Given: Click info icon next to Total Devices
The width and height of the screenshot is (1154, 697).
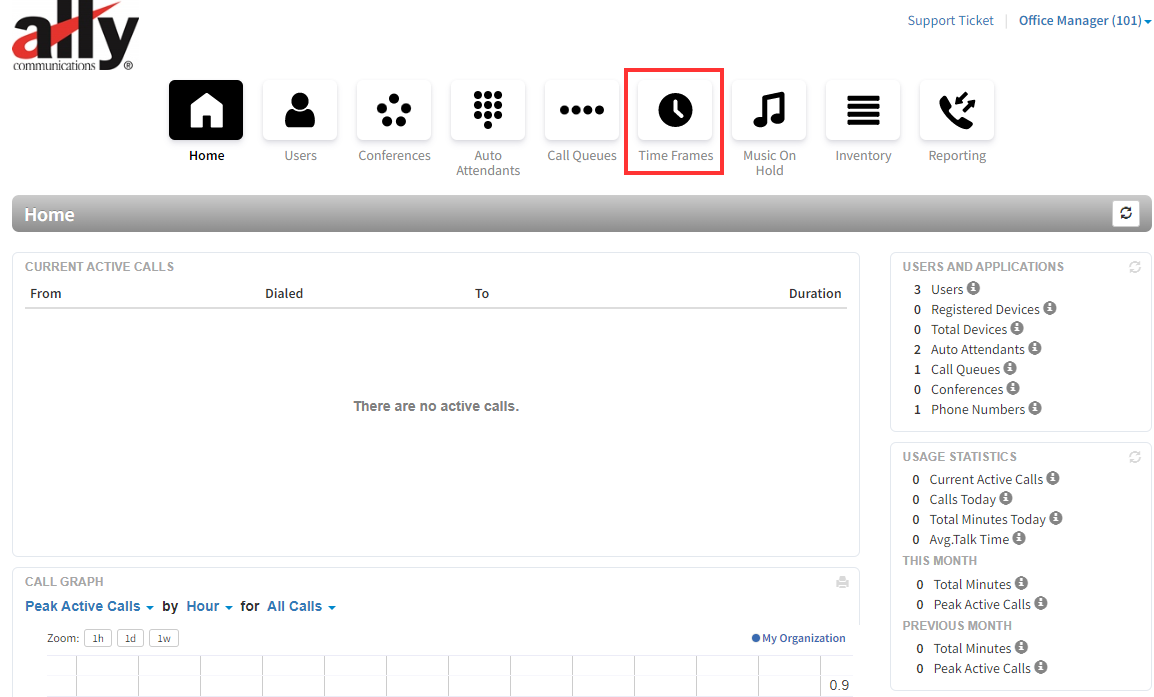Looking at the screenshot, I should (x=1017, y=328).
